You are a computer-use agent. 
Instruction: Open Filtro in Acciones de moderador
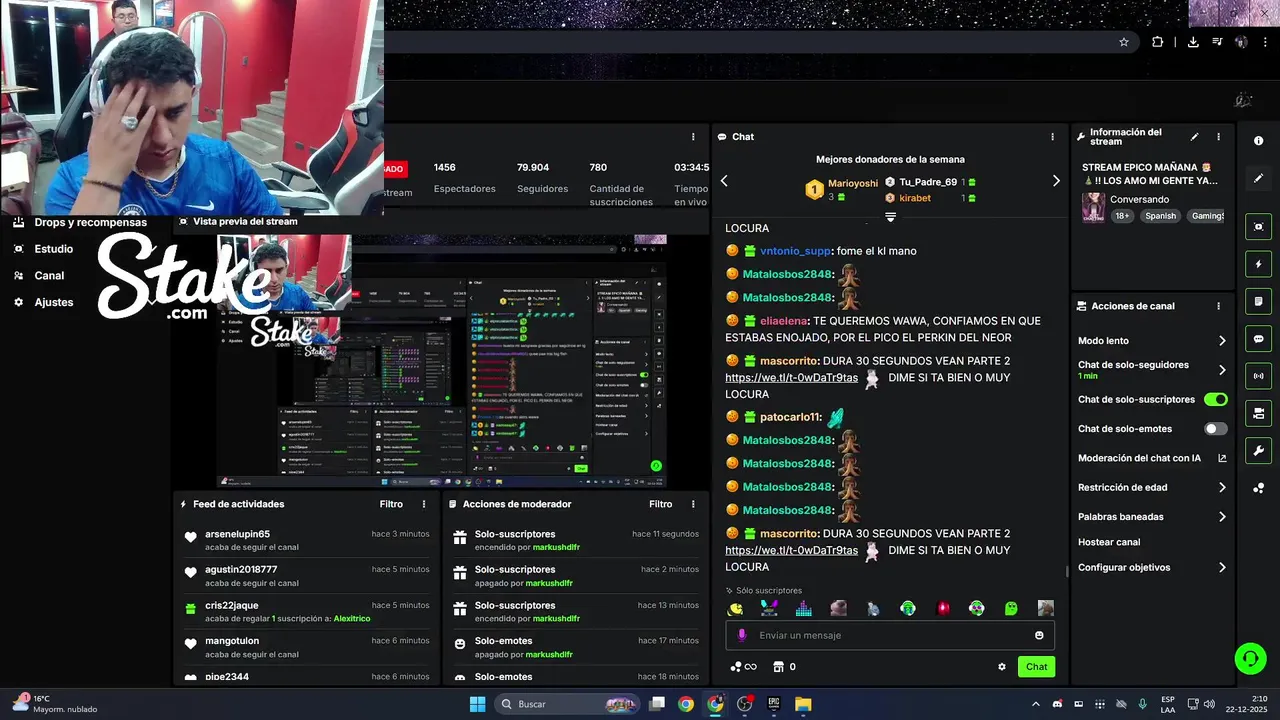(660, 504)
